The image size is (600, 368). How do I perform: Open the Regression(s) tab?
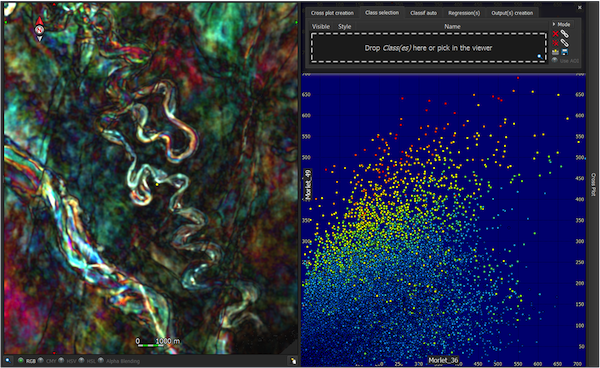(464, 13)
